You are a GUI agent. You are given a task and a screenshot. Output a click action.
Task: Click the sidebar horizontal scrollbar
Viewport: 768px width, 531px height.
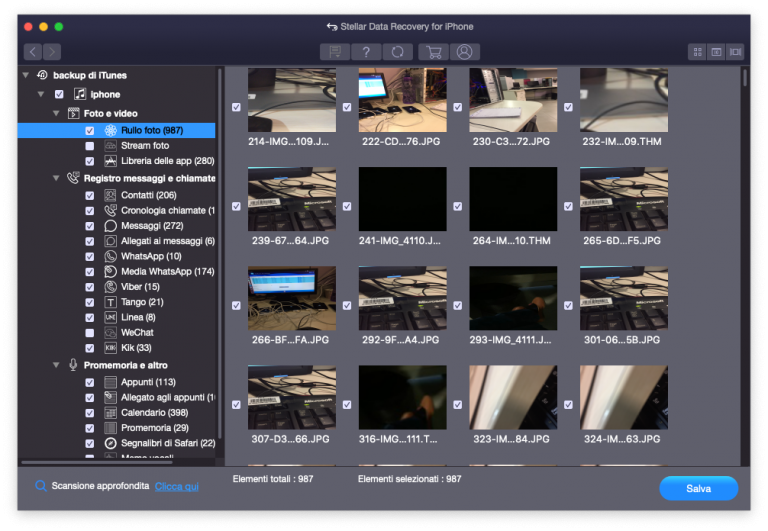click(97, 462)
